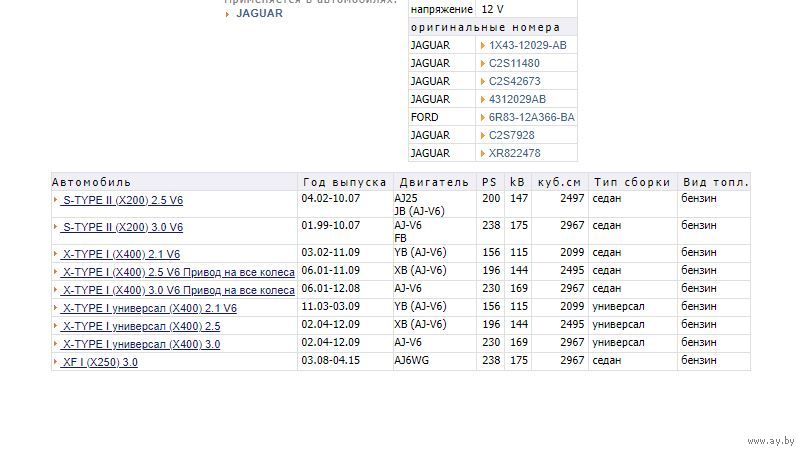Open X-TYPE I (X400) 3.0 V6 all-wheel link
This screenshot has width=802, height=452.
point(177,290)
